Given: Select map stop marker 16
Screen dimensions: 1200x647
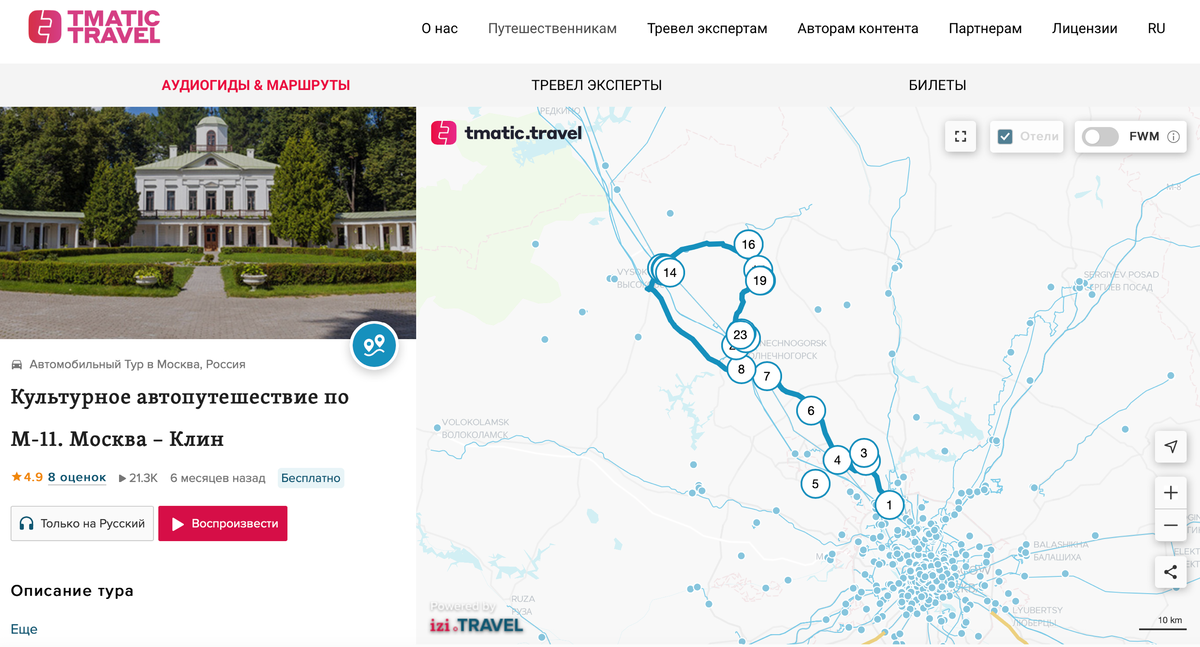Looking at the screenshot, I should (x=748, y=244).
